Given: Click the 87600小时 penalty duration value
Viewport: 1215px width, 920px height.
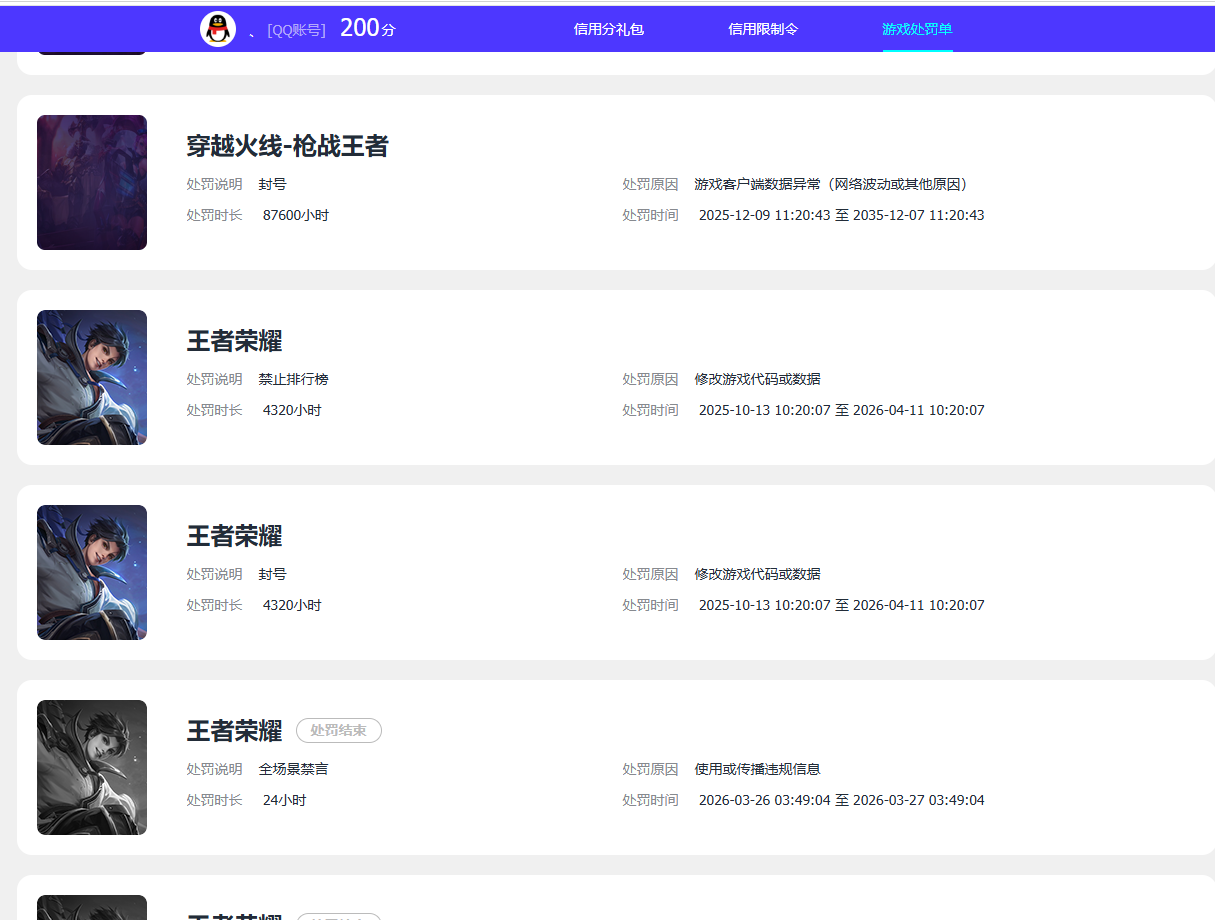Looking at the screenshot, I should click(x=296, y=214).
